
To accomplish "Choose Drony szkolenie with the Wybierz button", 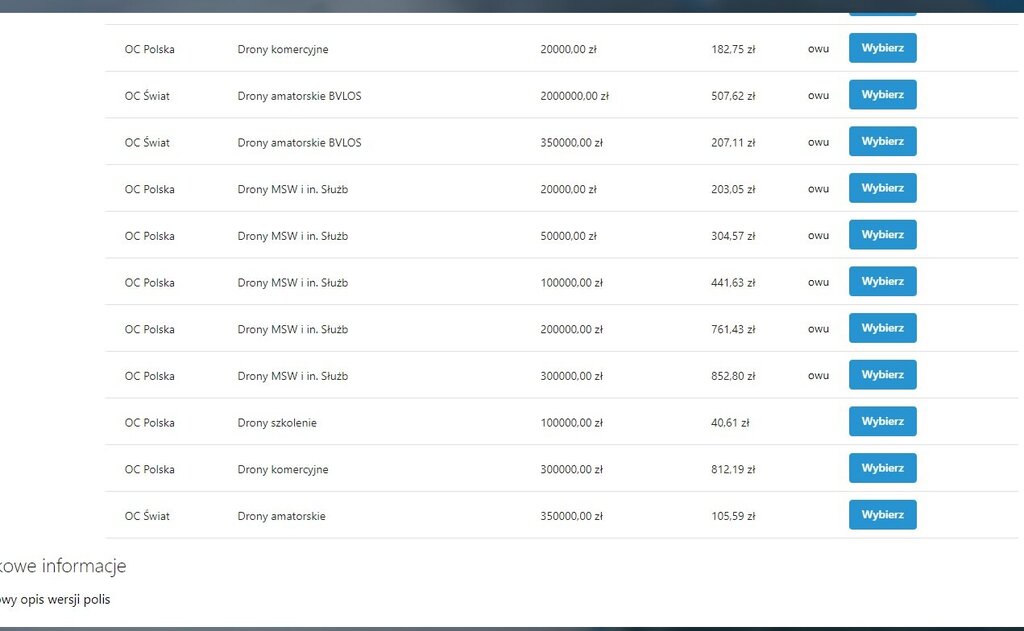I will tap(882, 422).
